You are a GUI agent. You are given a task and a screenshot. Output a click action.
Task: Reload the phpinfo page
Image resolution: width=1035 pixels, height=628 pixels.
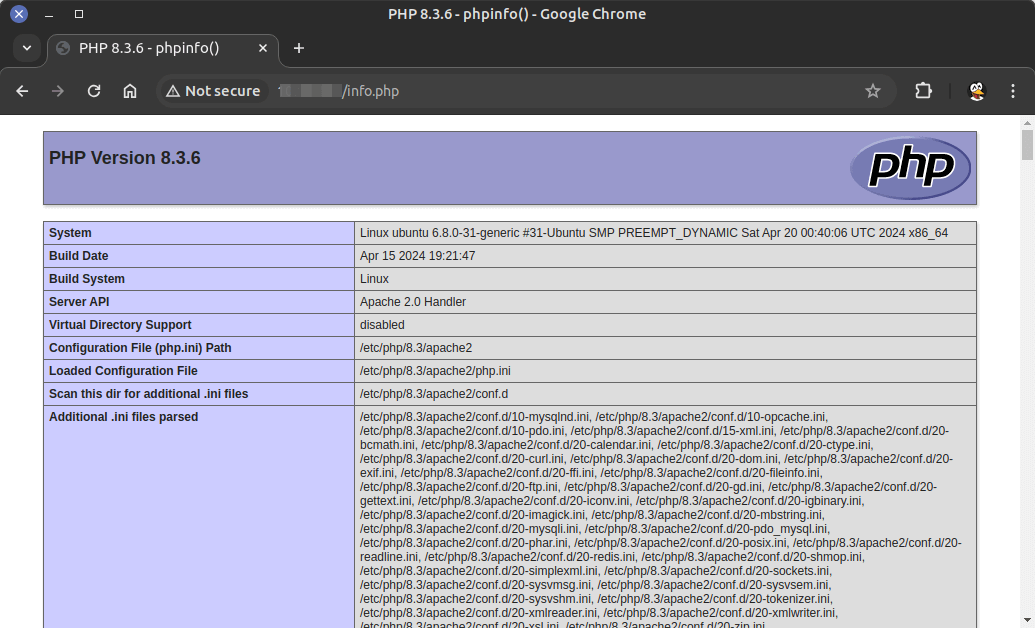point(94,91)
